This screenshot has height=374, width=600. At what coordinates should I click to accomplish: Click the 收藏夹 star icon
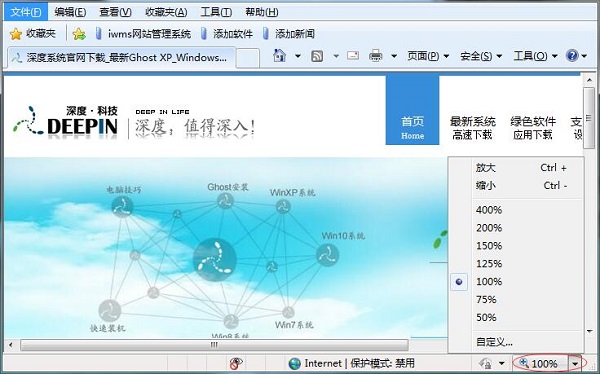[x=16, y=34]
